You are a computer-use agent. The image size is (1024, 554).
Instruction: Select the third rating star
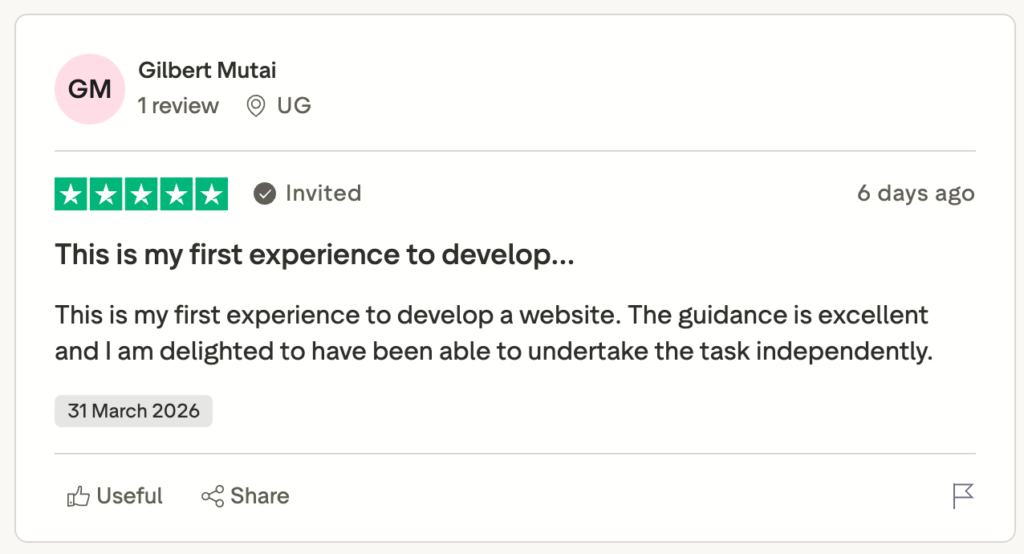(x=141, y=194)
